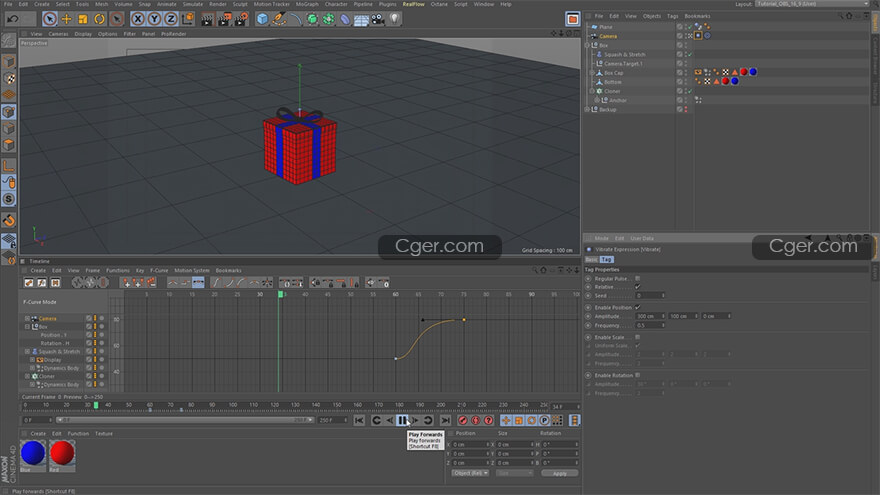Screen dimensions: 880x495
Task: Click the Spline Pen tool icon
Action: tap(279, 19)
